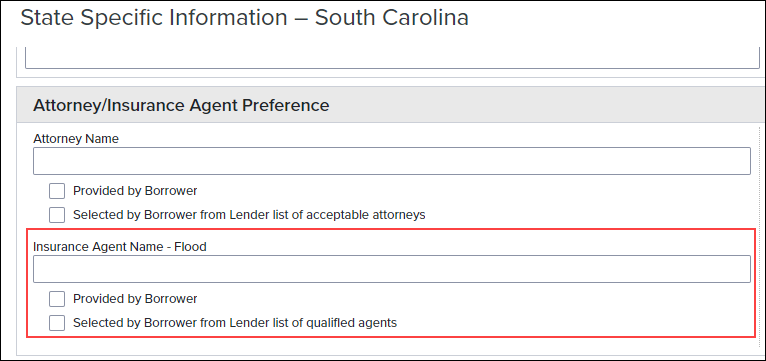Tick the acceptable attorneys Lender list checkbox
The image size is (766, 361).
point(57,215)
